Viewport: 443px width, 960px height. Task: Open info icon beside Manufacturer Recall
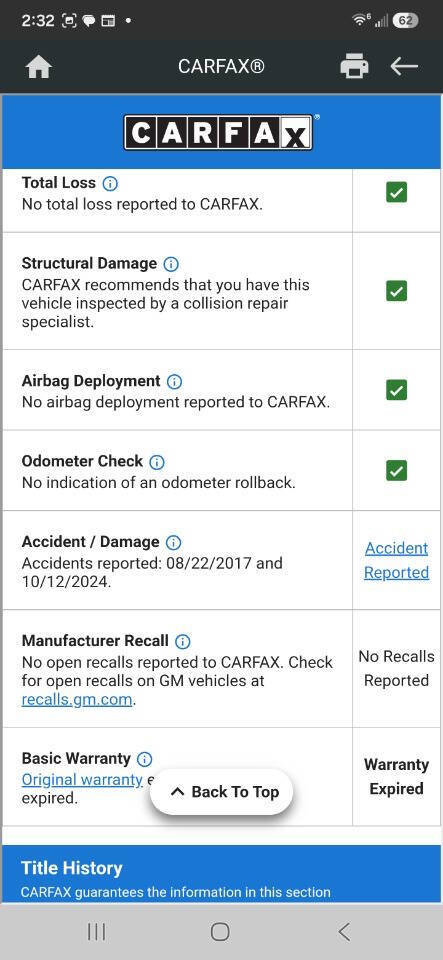182,642
